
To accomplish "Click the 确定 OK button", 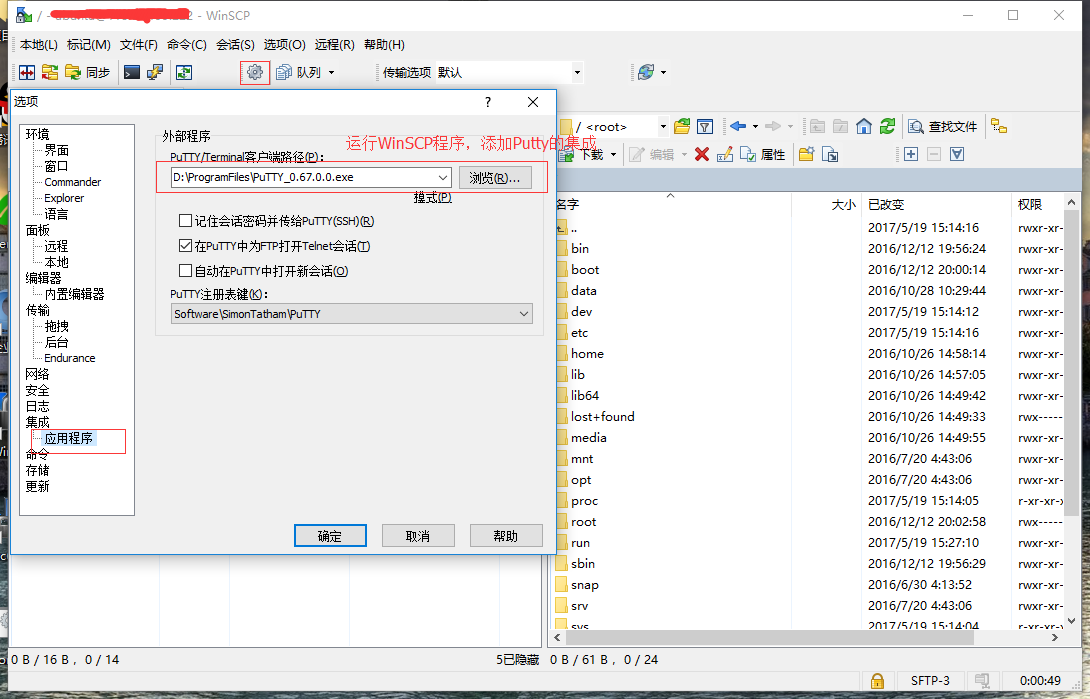I will [x=330, y=536].
